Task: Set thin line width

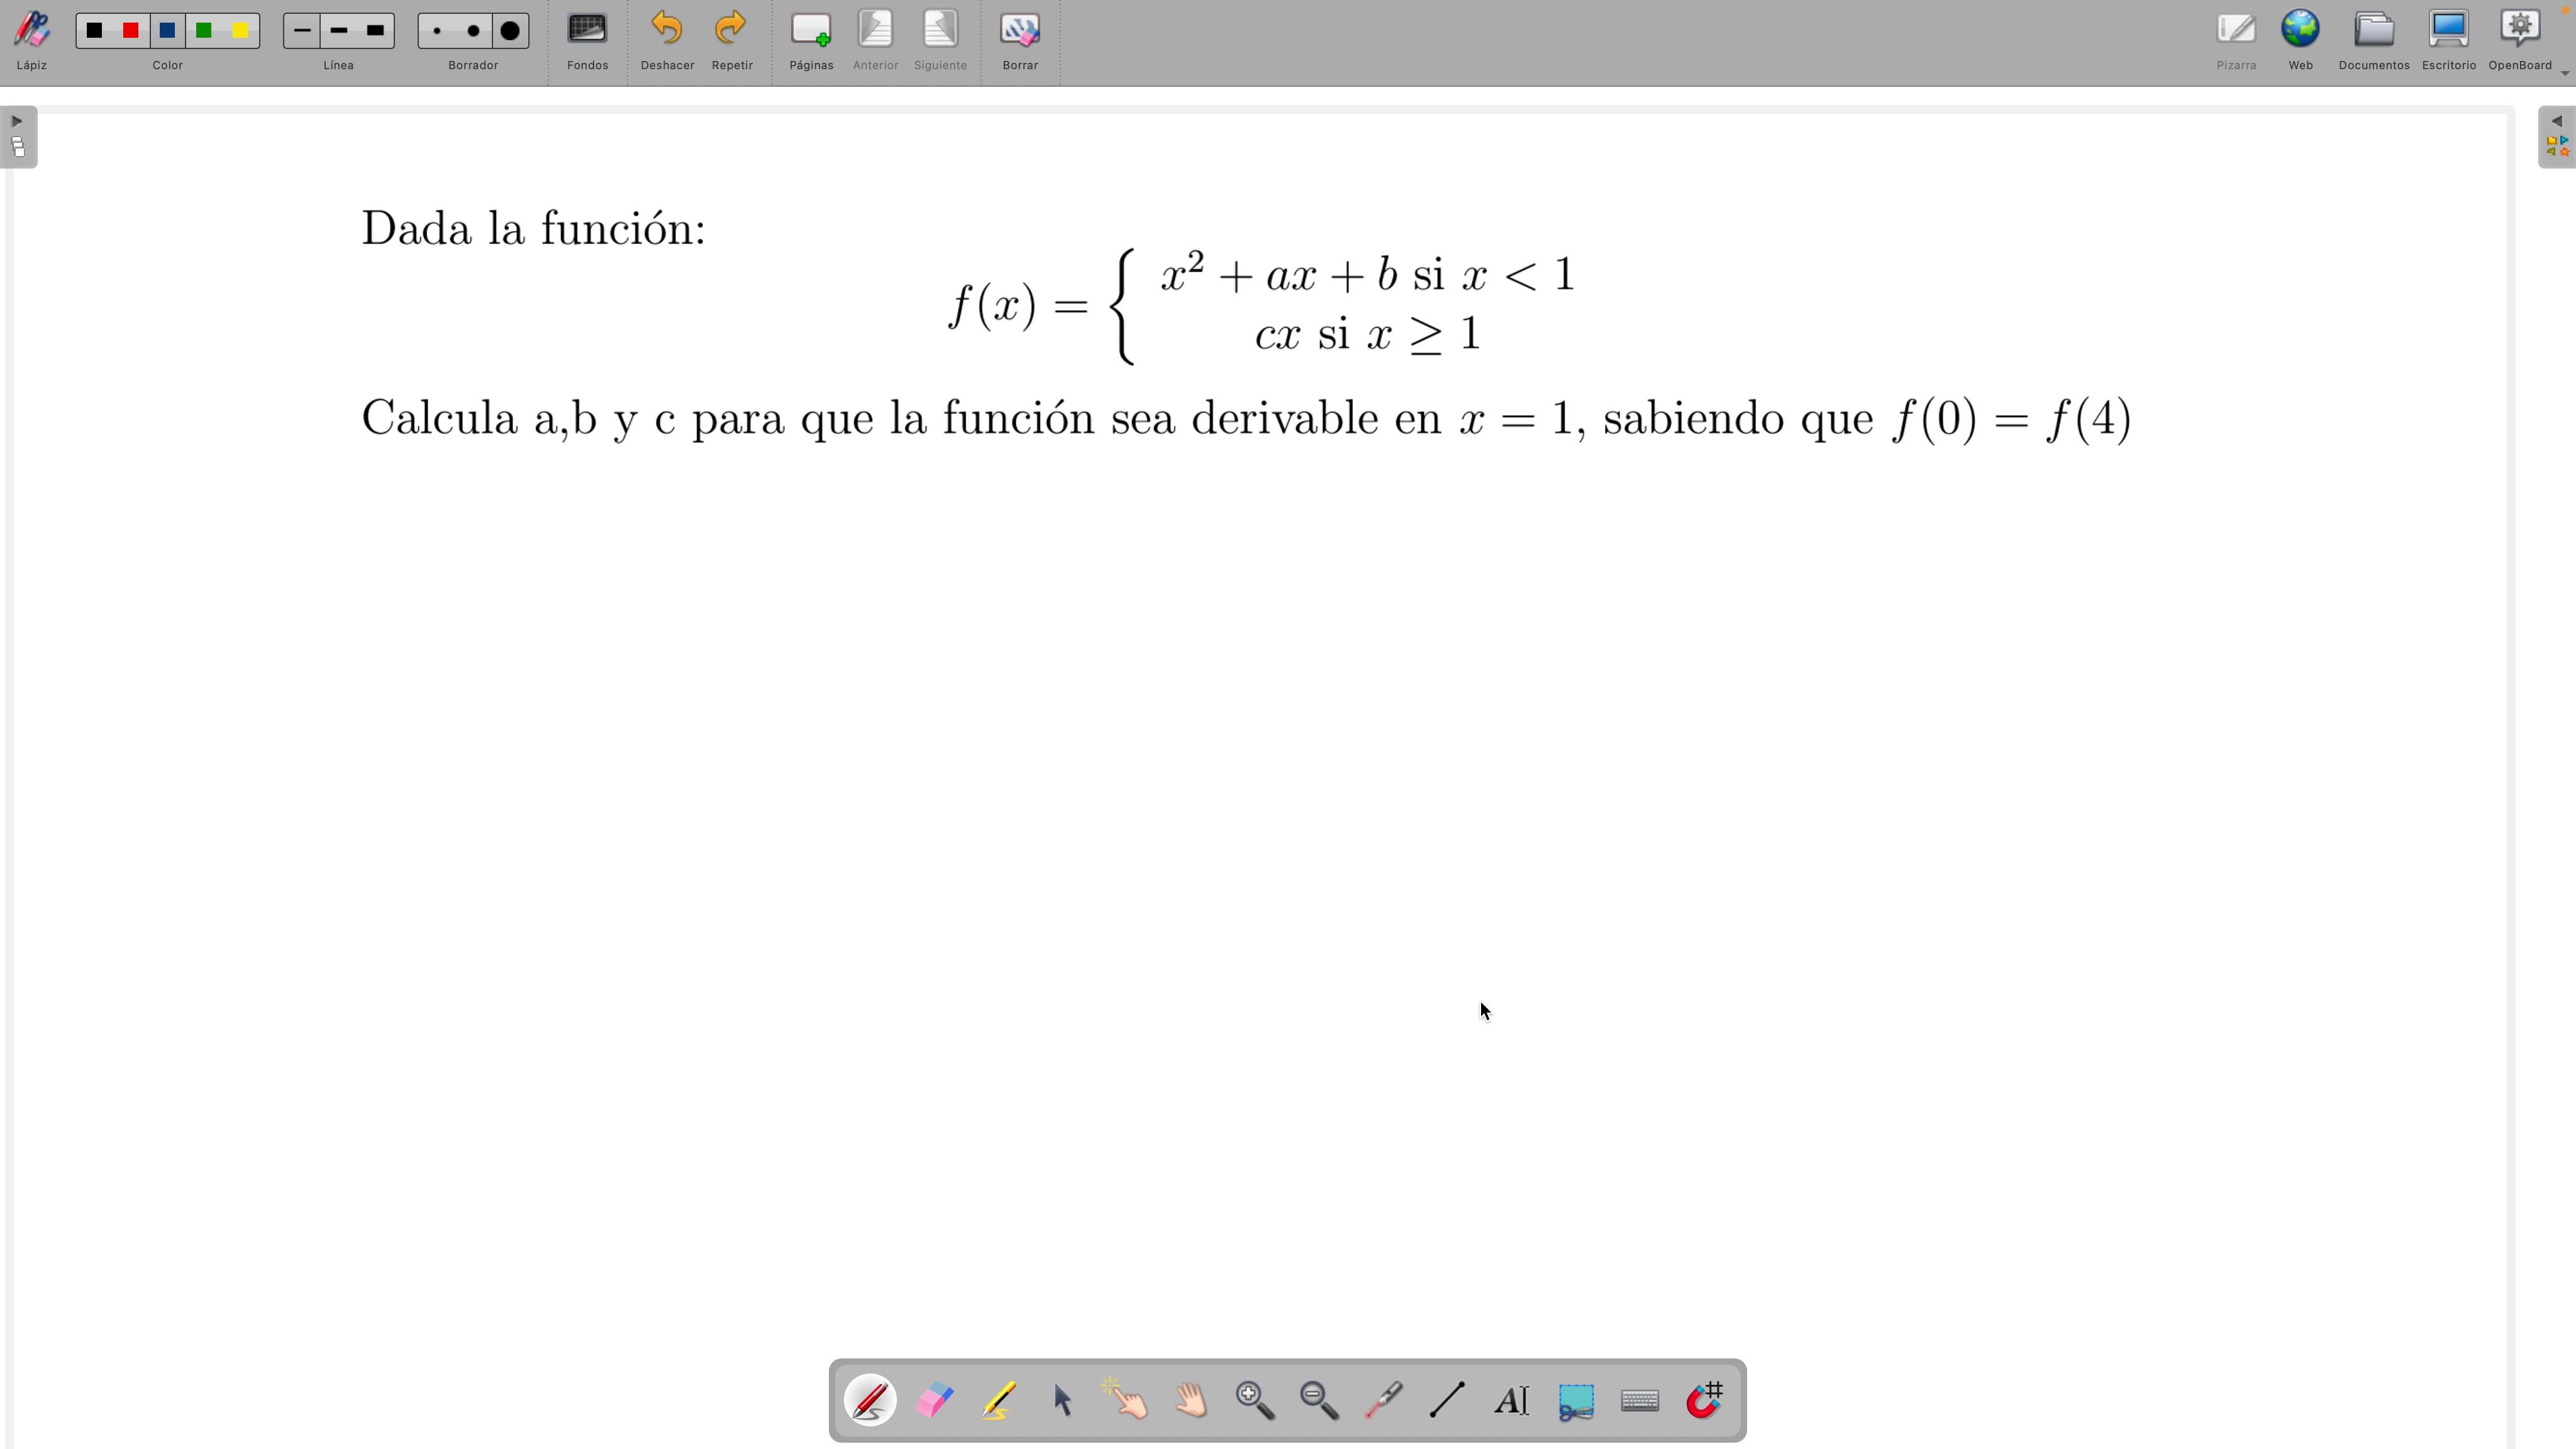Action: (302, 31)
